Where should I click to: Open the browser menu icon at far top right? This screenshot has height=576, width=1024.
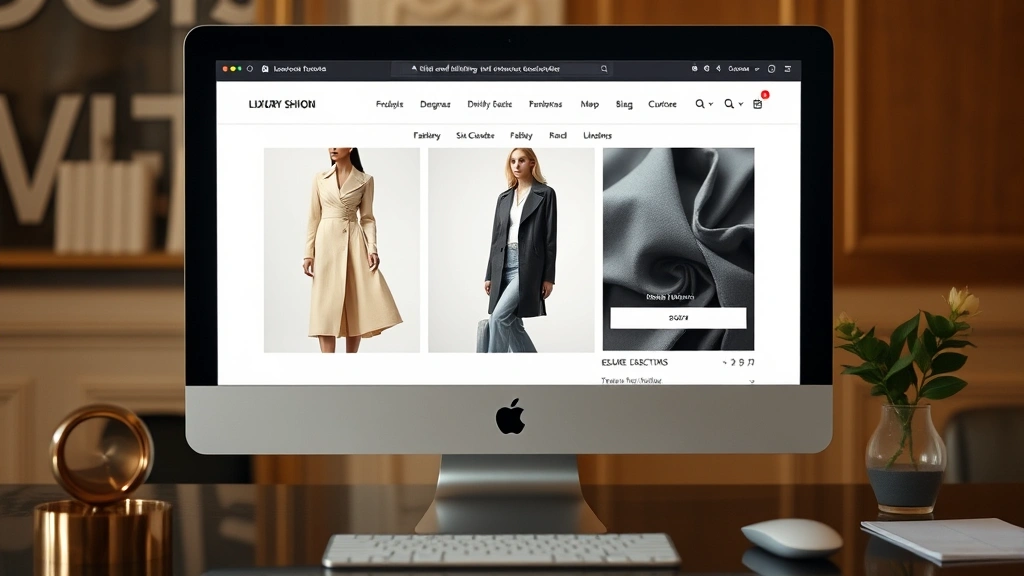pos(788,69)
